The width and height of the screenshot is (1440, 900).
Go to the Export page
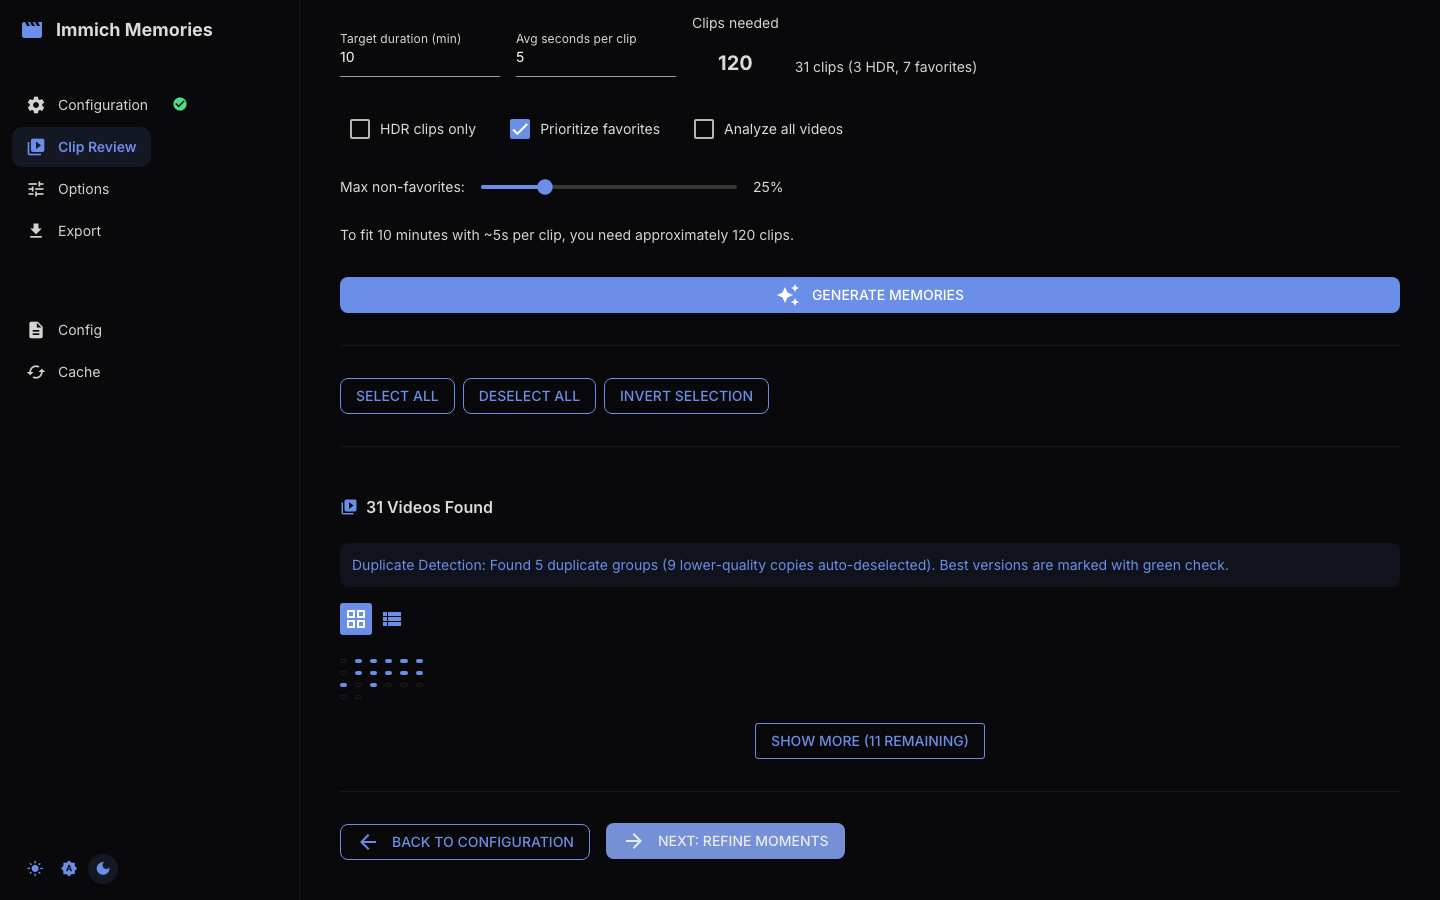(79, 231)
